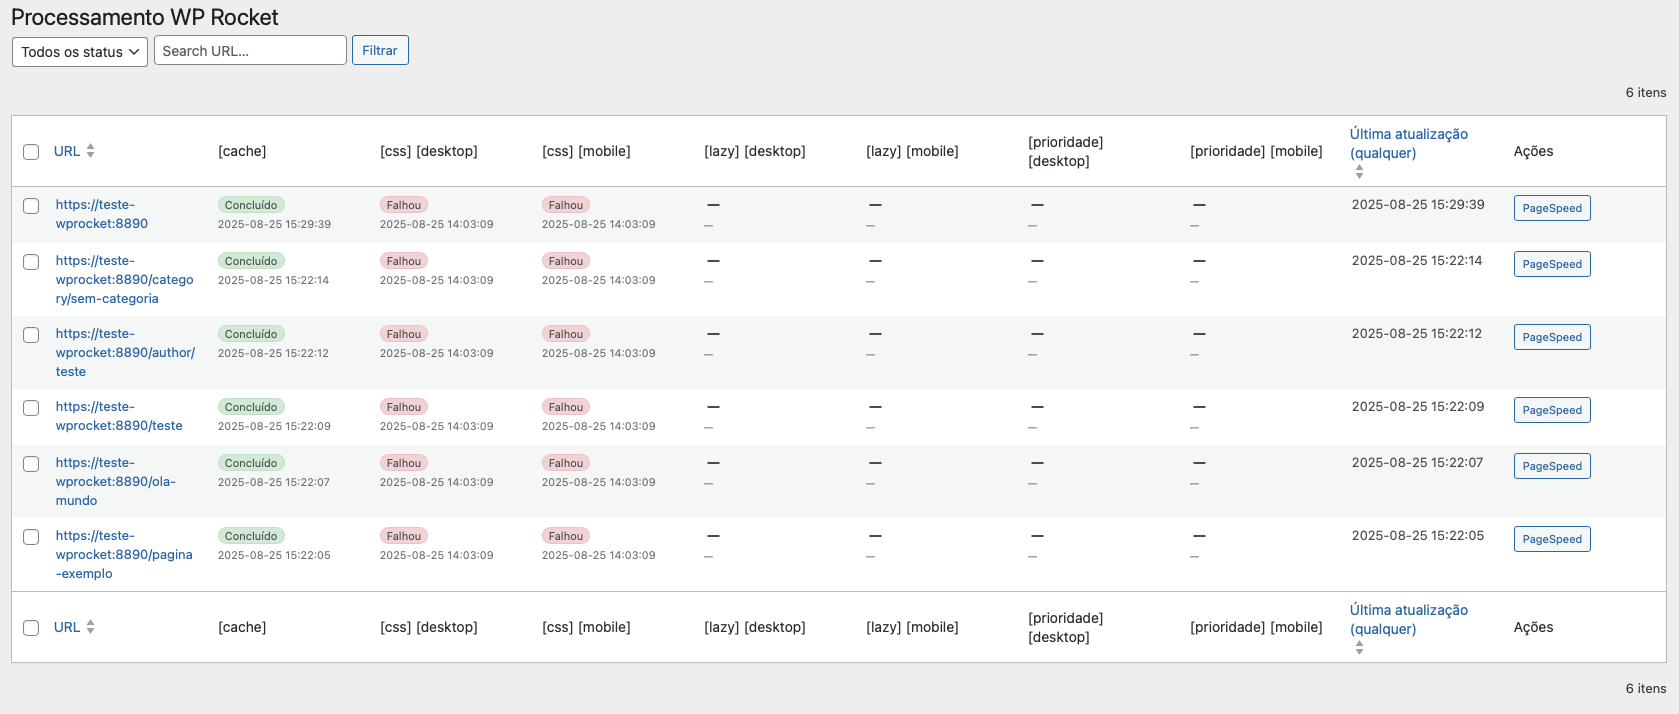The height and width of the screenshot is (714, 1679).
Task: Click PageSpeed for the 15:22:12 row
Action: point(1552,337)
